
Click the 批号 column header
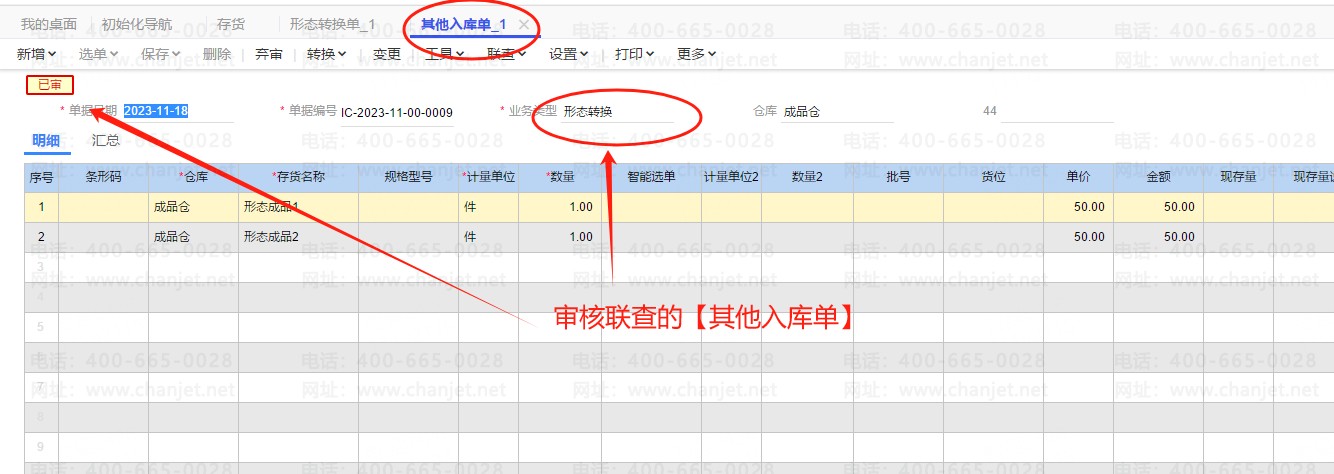(898, 177)
